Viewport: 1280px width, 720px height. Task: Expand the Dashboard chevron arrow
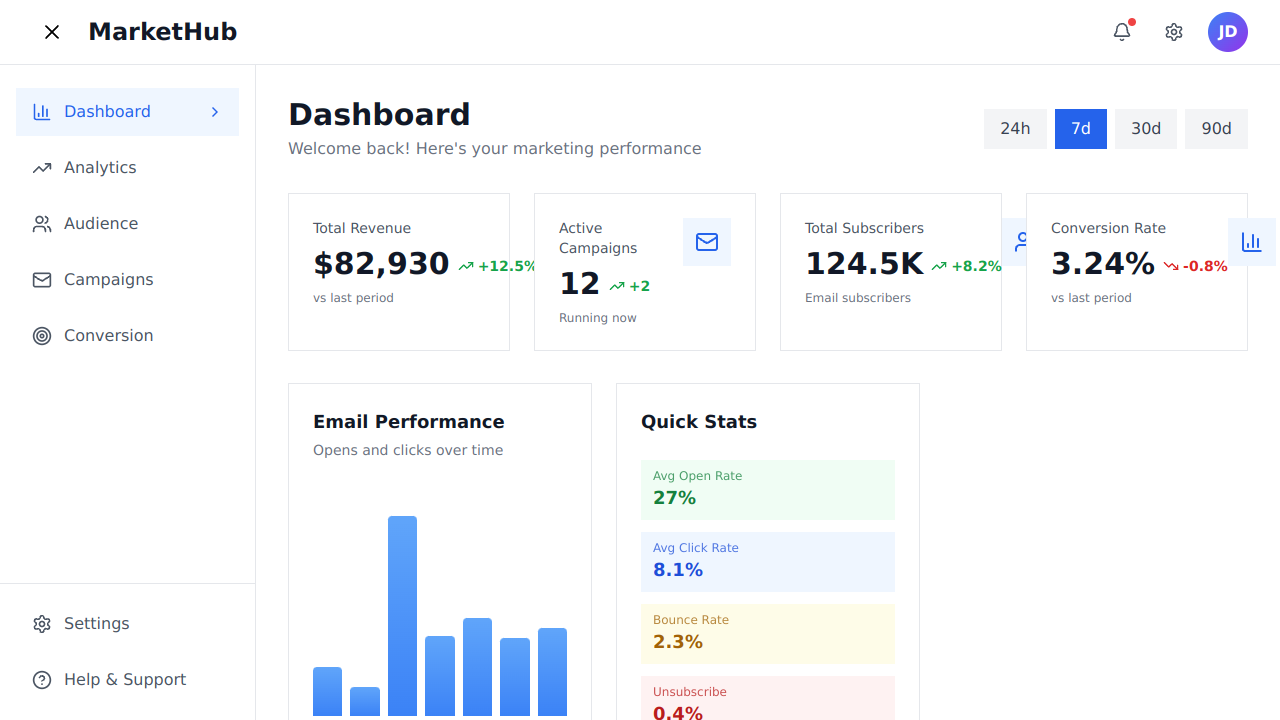(x=215, y=112)
